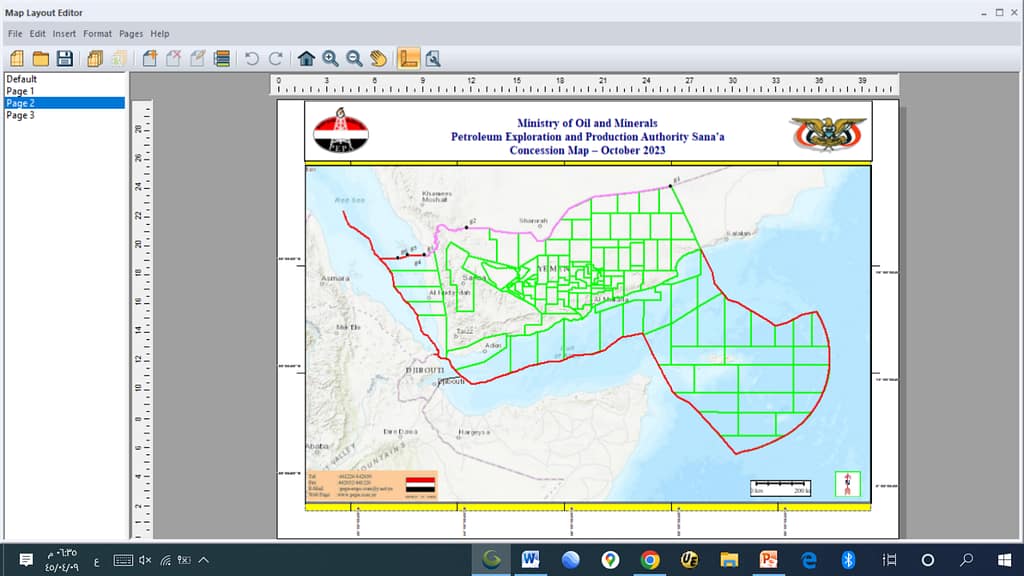Zoom out using the magnifier minus icon
The height and width of the screenshot is (576, 1024).
(354, 58)
